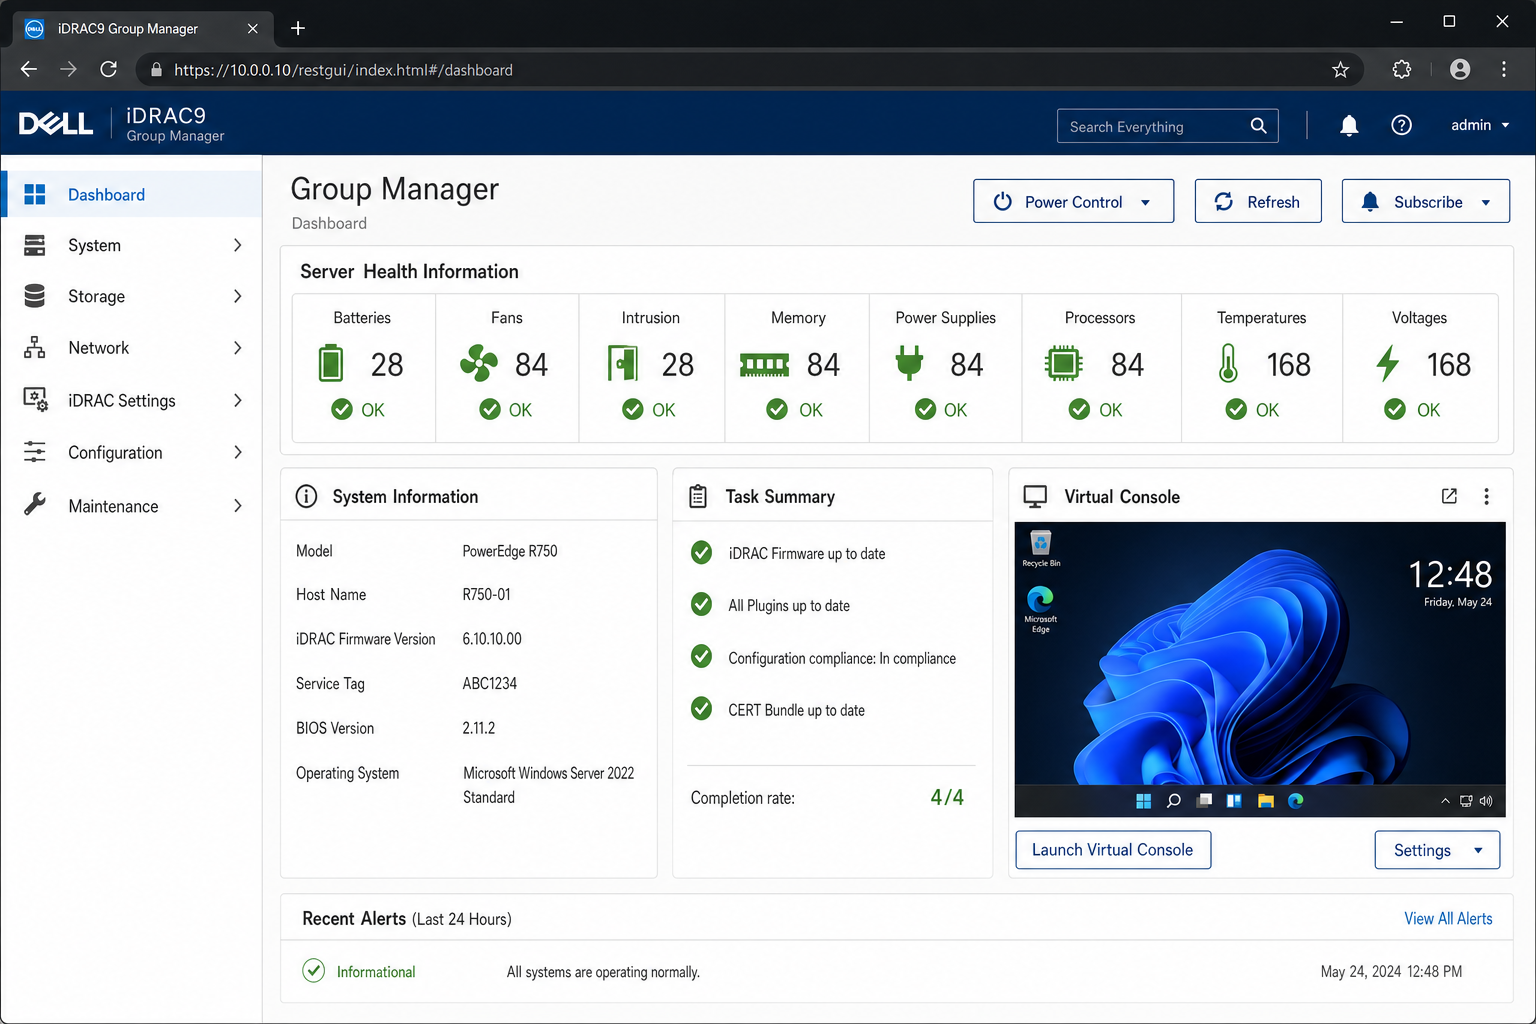Open the browser extensions puzzle icon
Viewport: 1536px width, 1024px height.
[1402, 69]
